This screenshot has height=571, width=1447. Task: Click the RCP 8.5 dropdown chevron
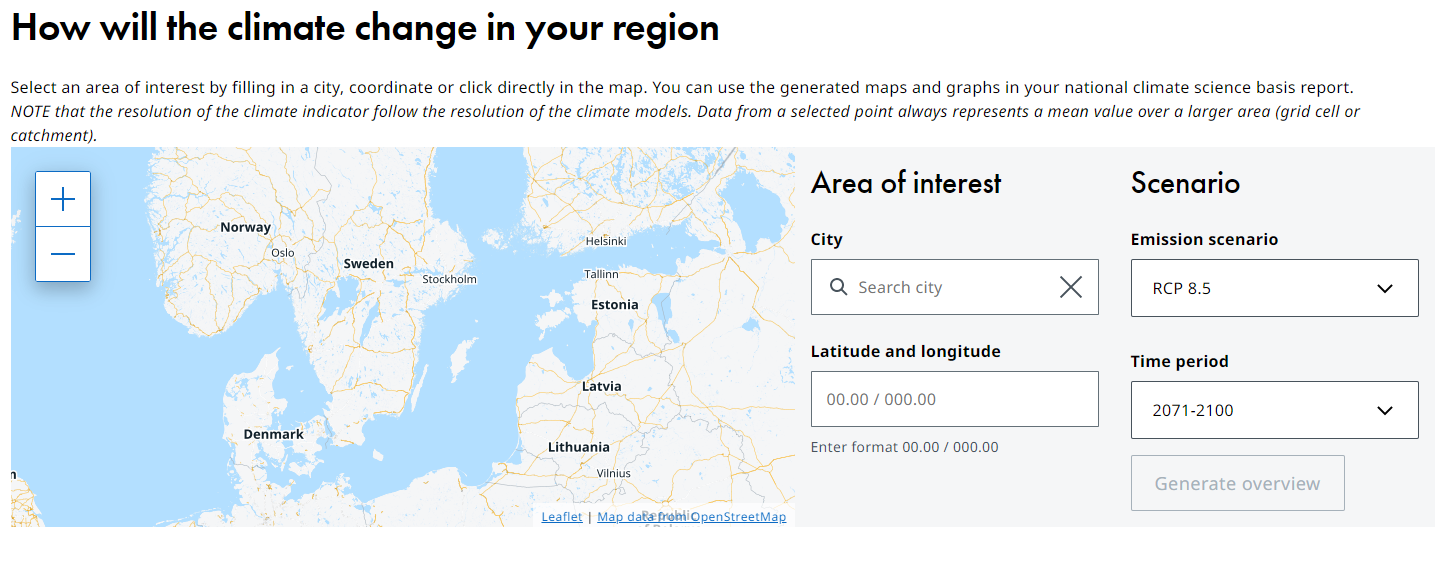pos(1385,289)
